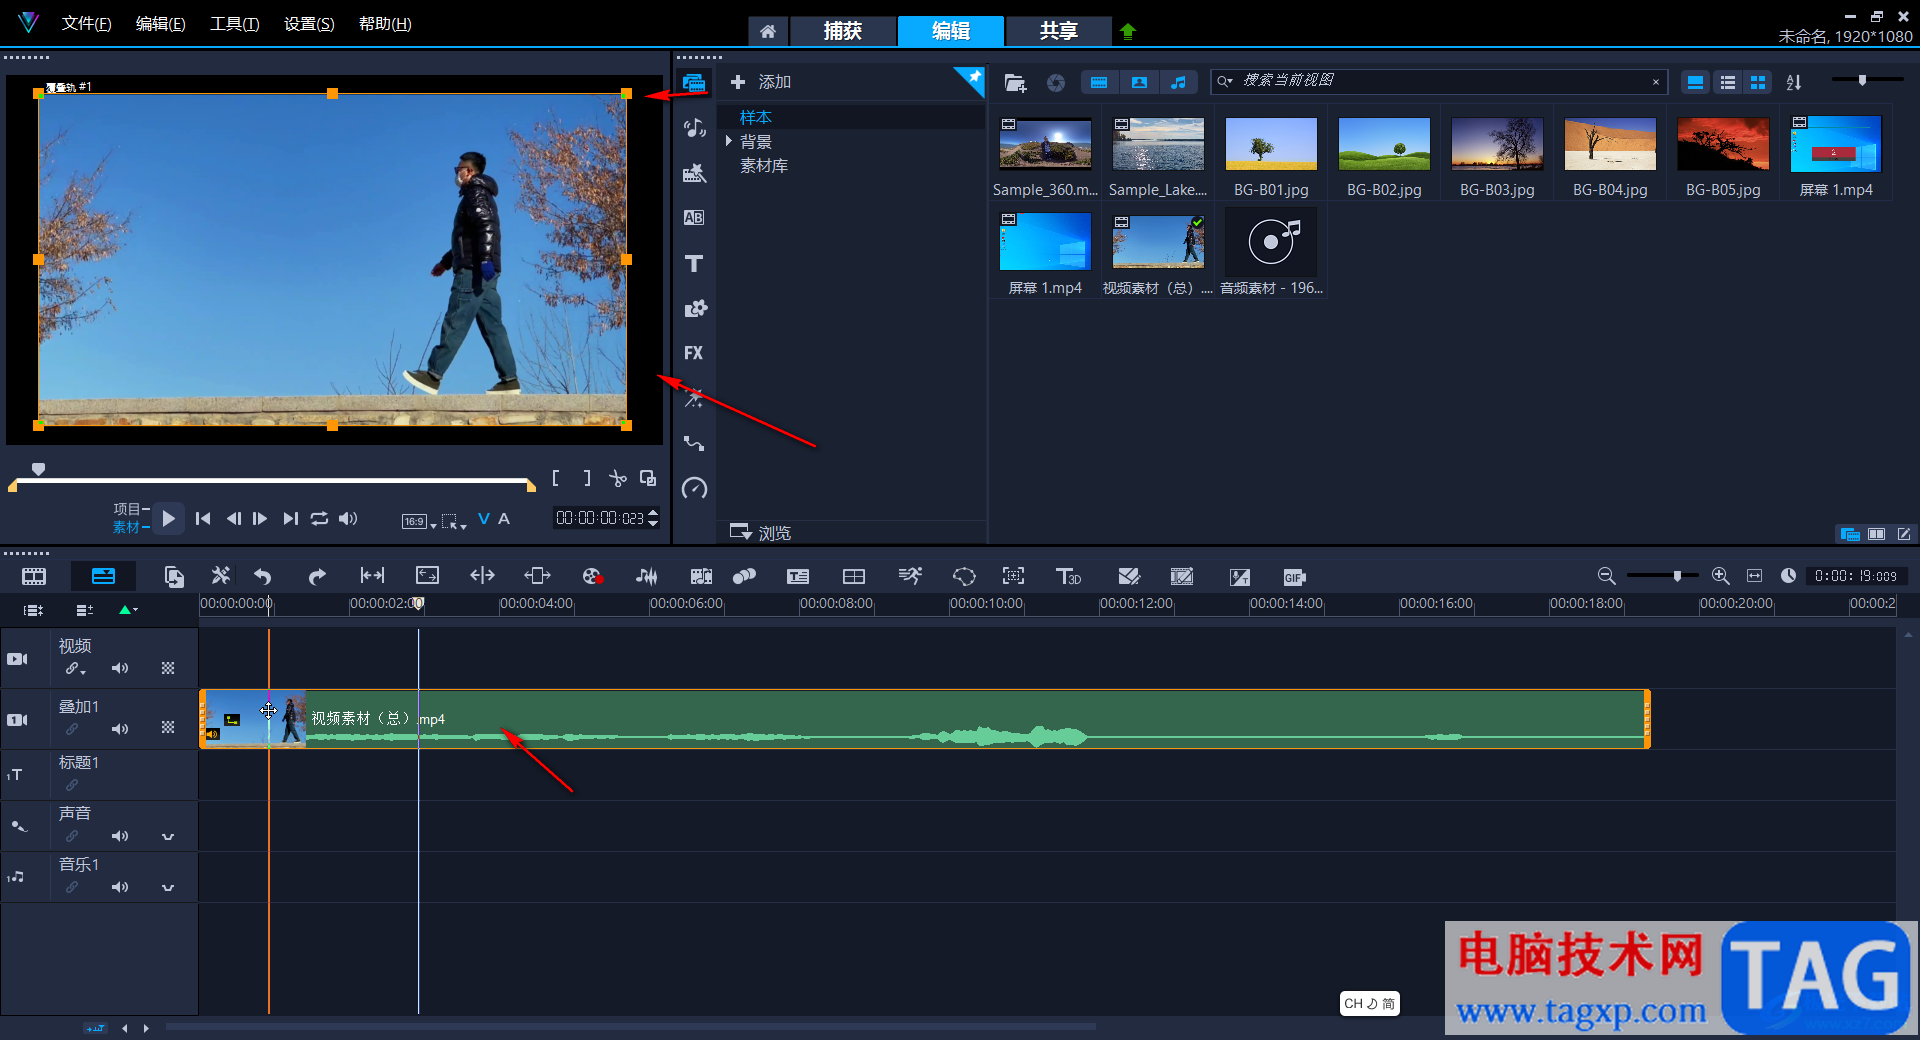Image resolution: width=1920 pixels, height=1040 pixels.
Task: Open ripple editing options for 视频 track
Action: click(x=75, y=669)
